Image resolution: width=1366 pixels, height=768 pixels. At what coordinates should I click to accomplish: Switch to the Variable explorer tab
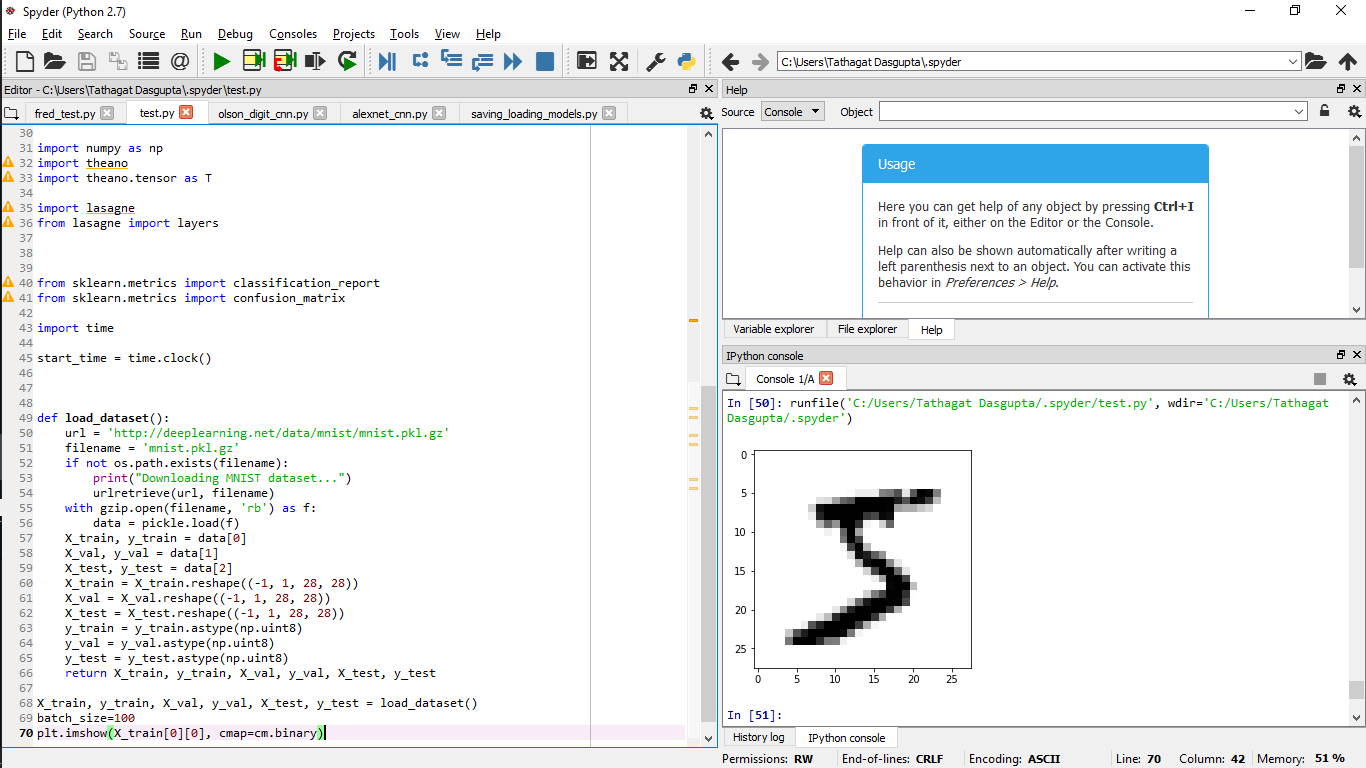tap(773, 329)
